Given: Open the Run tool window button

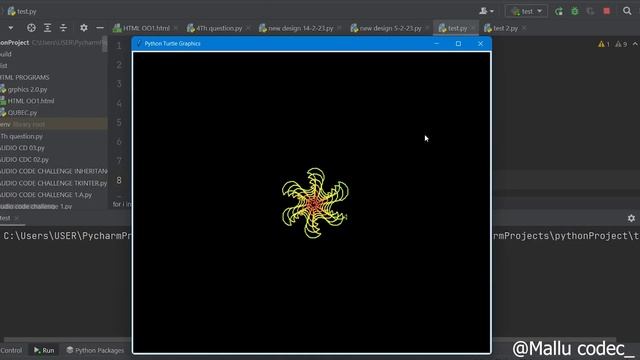Looking at the screenshot, I should [44, 350].
